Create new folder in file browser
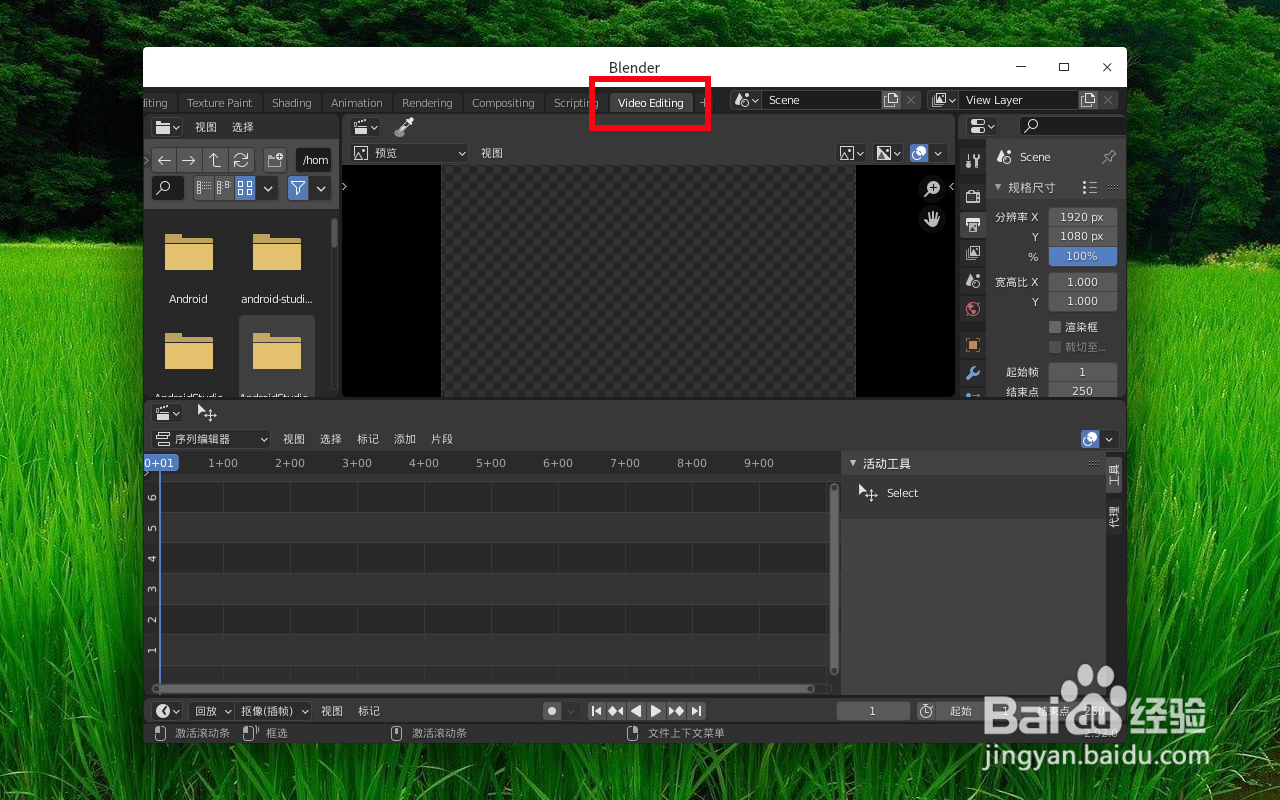 [275, 160]
